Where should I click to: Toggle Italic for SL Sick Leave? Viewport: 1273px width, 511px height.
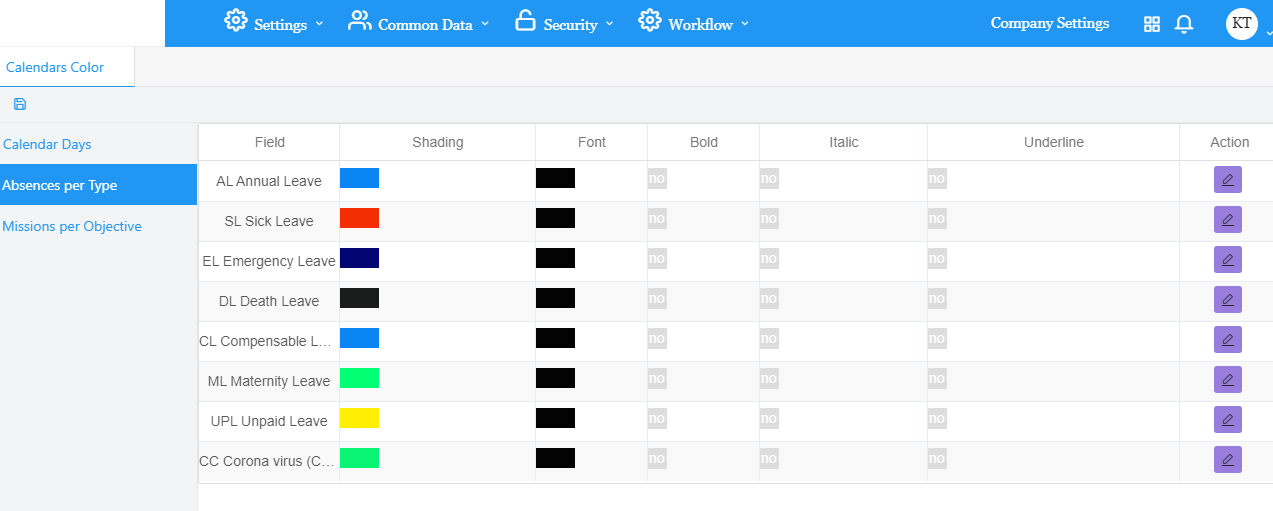pos(769,219)
